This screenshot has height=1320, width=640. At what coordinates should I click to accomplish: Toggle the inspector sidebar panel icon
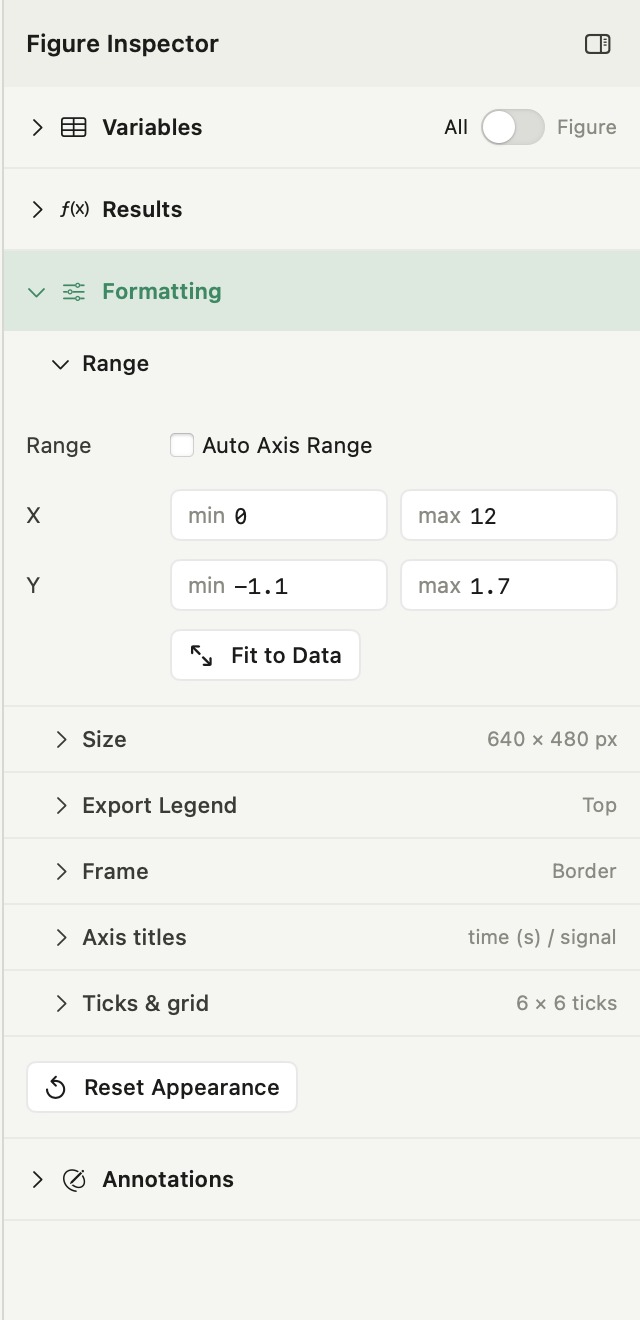point(597,44)
